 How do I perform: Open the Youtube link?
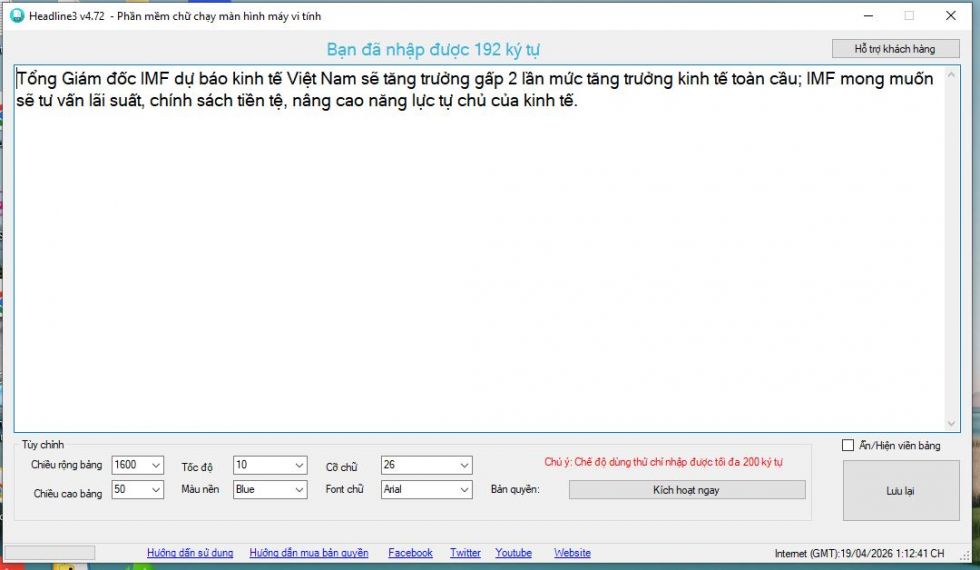[x=513, y=553]
